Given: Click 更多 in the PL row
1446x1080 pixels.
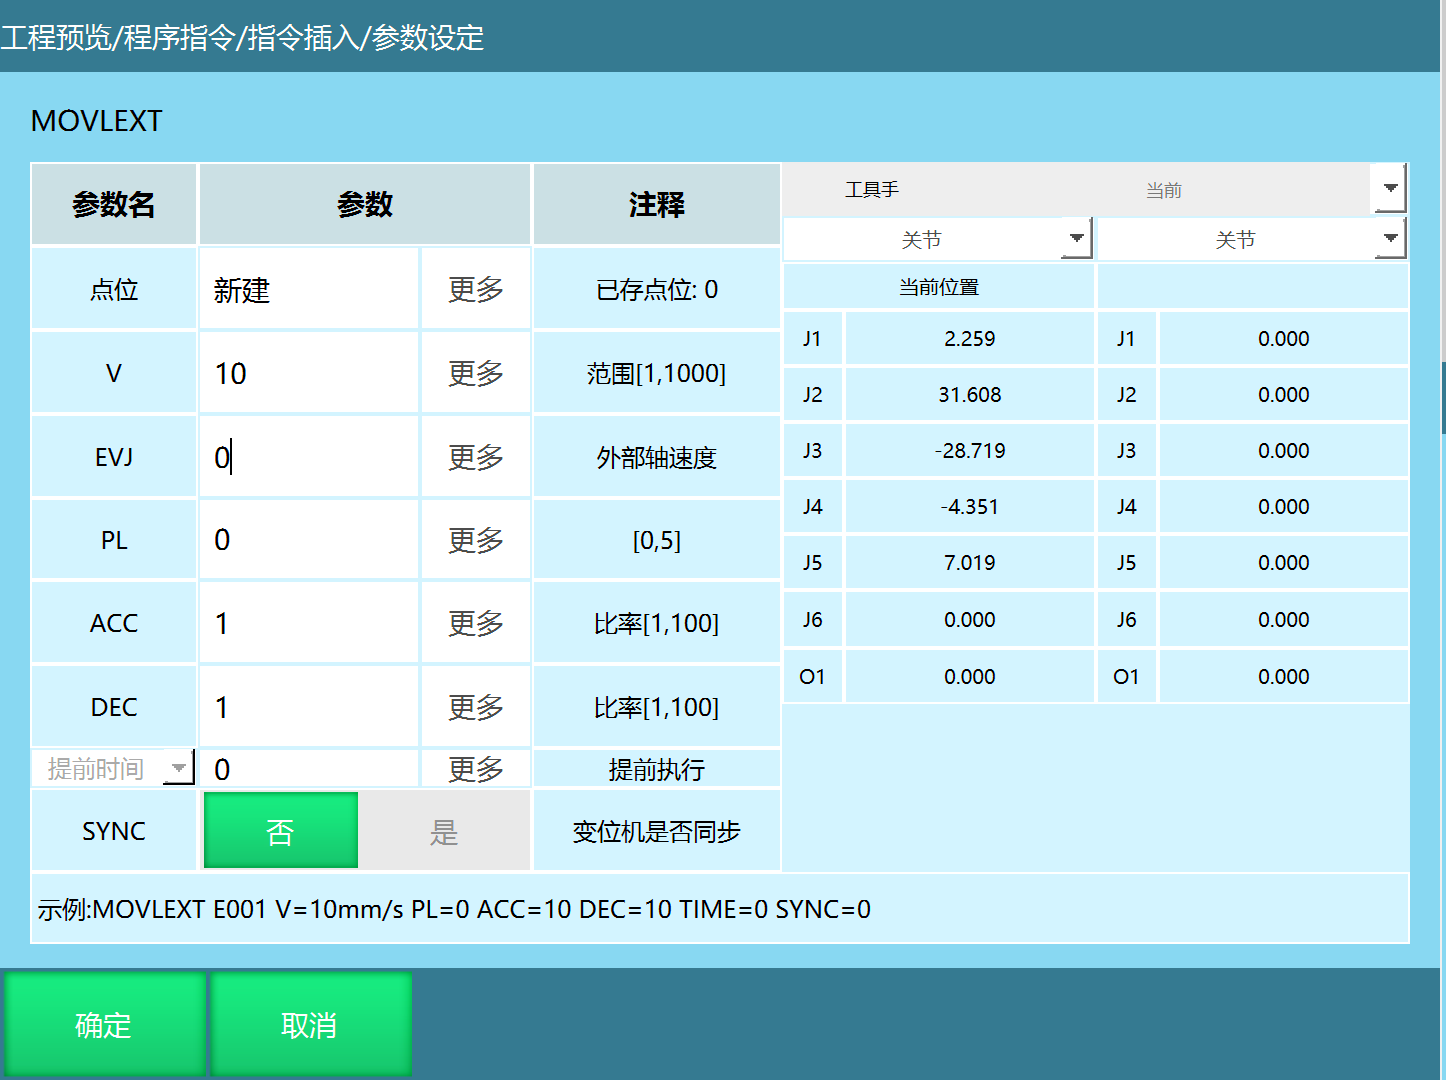Looking at the screenshot, I should point(475,540).
